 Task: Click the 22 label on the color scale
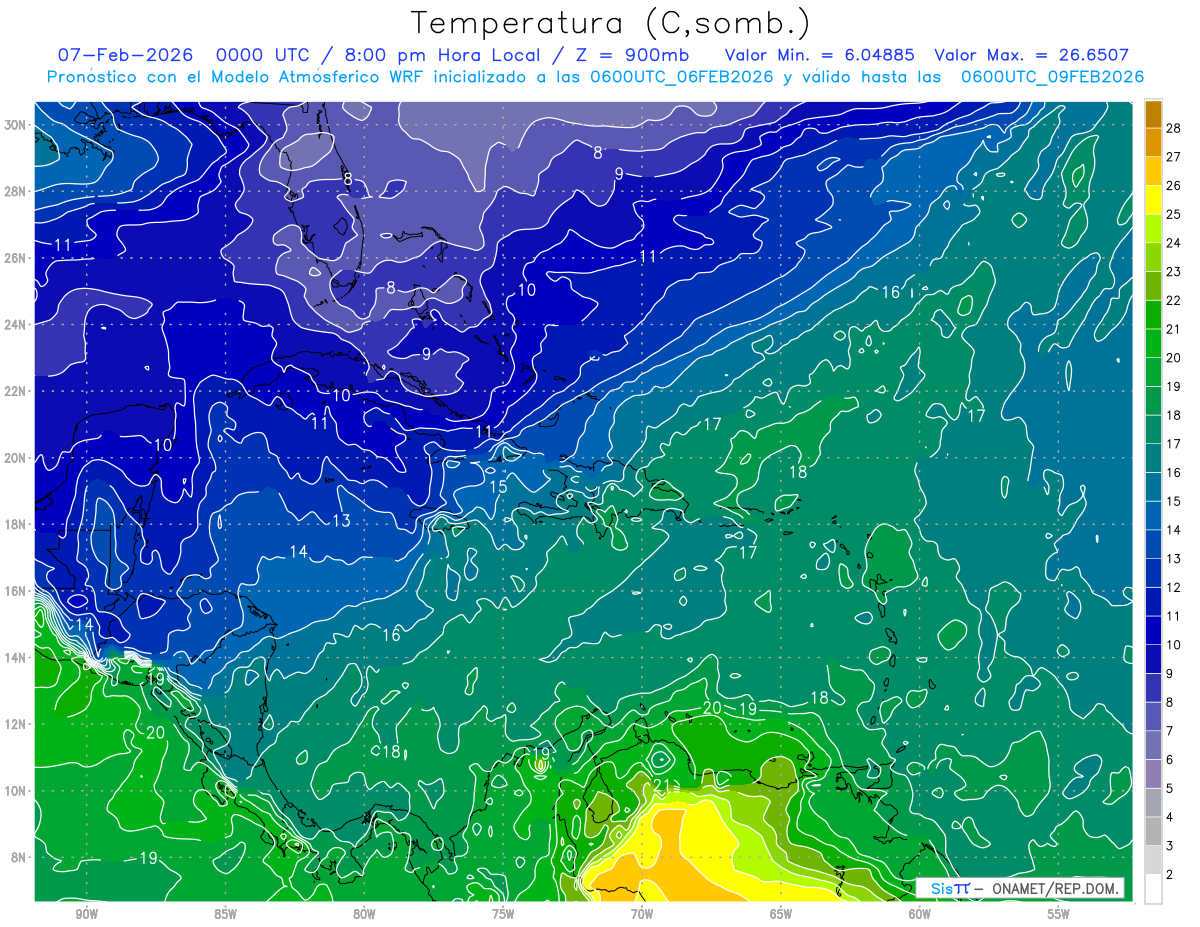pos(1174,300)
